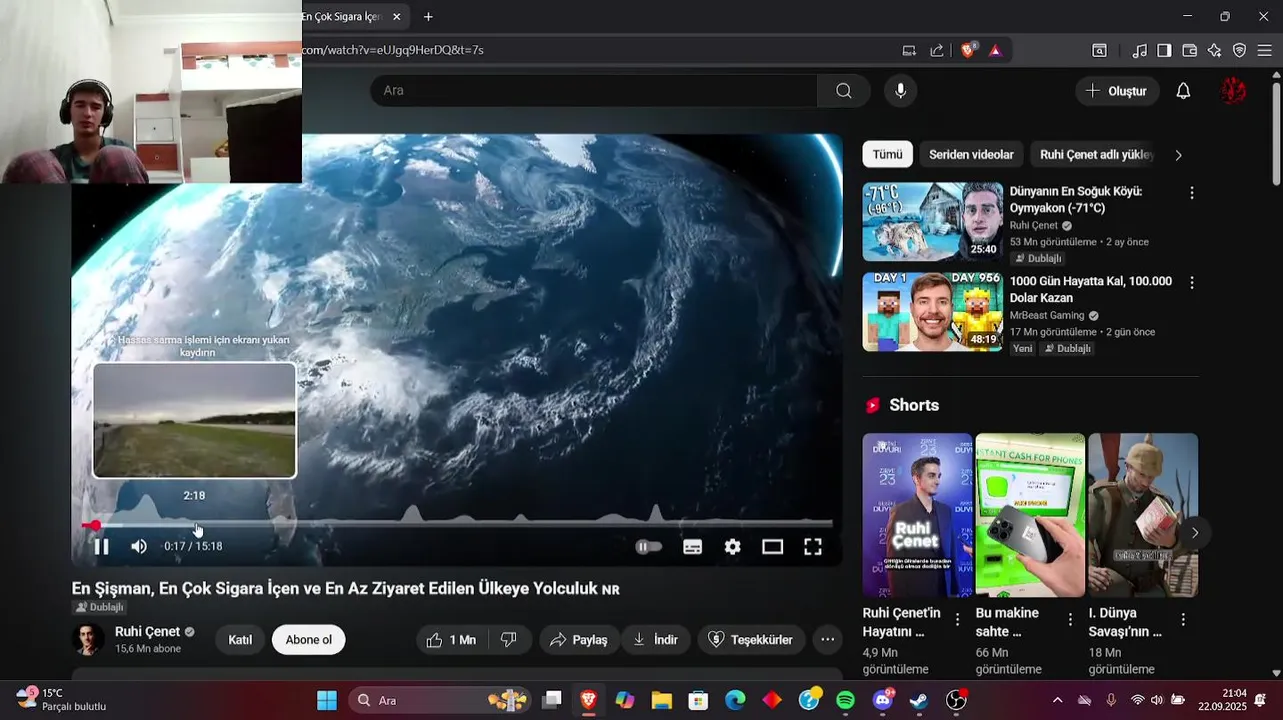The image size is (1283, 720).
Task: Open the Brave hamburger main menu
Action: click(1264, 50)
